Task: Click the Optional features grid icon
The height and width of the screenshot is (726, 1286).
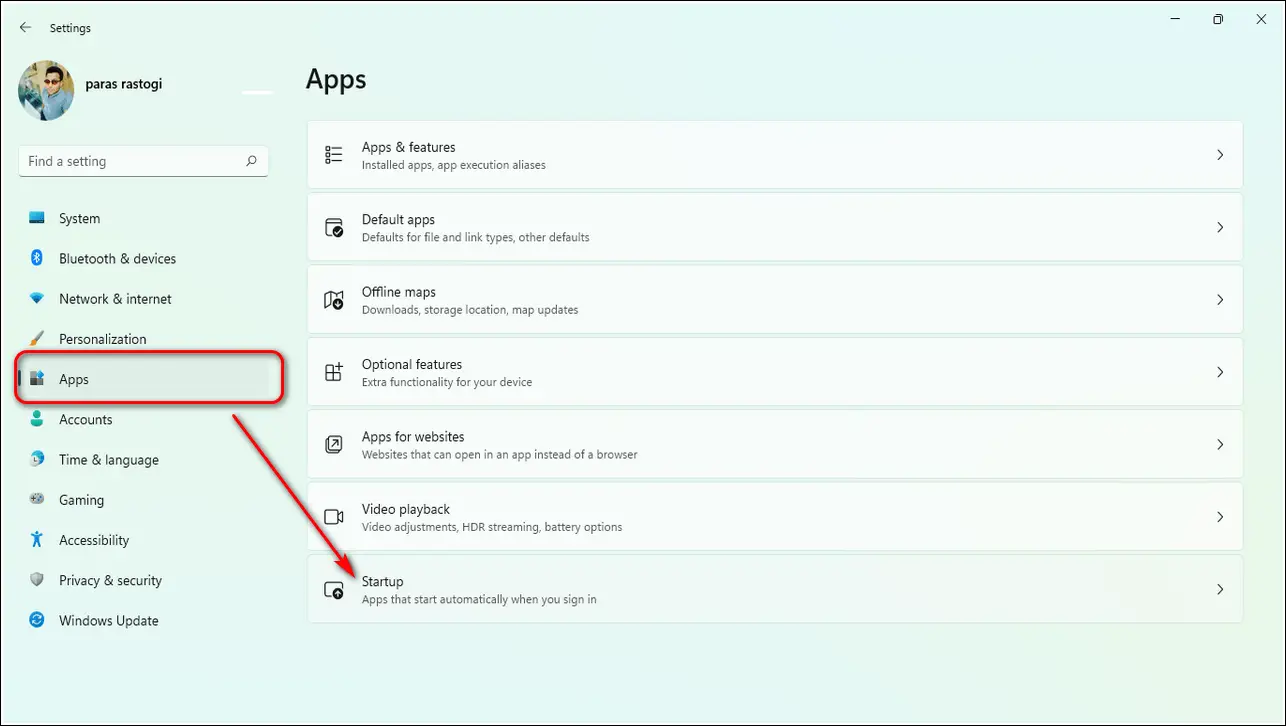Action: coord(334,372)
